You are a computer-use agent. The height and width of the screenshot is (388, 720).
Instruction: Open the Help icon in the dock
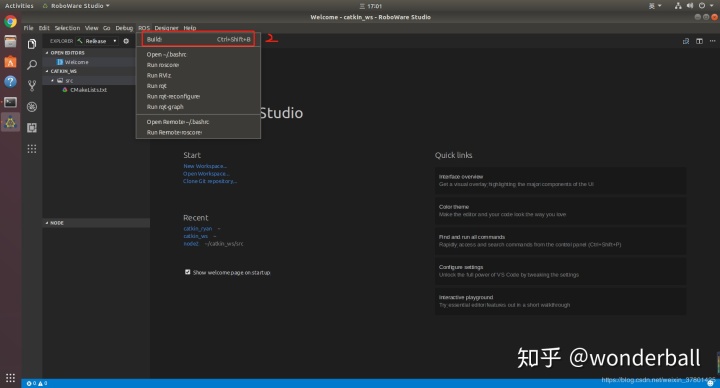[x=10, y=82]
